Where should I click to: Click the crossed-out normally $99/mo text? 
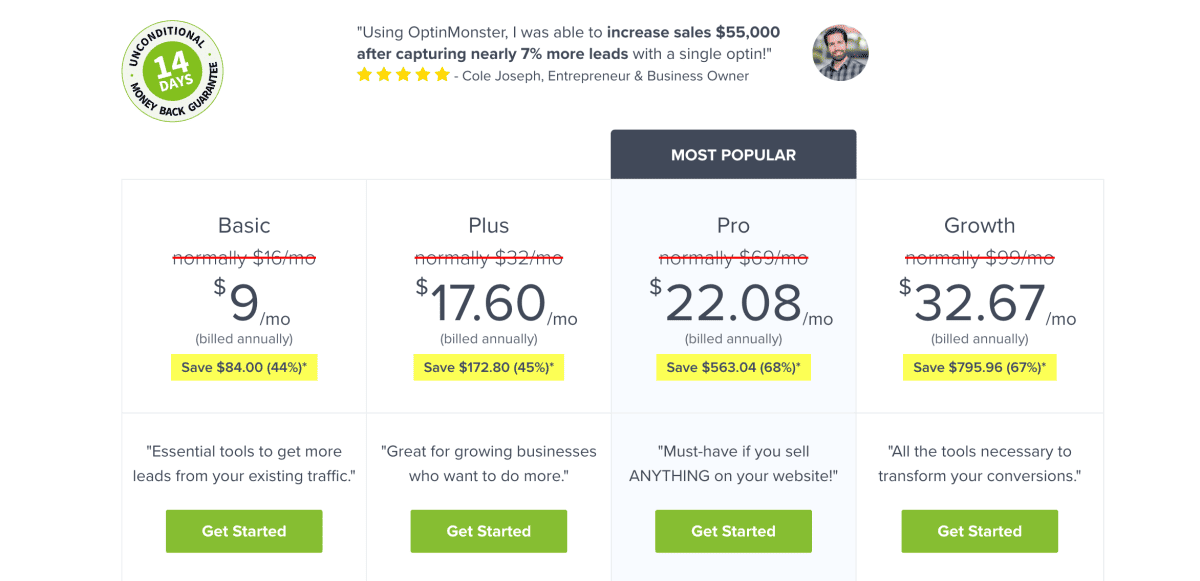pos(979,258)
